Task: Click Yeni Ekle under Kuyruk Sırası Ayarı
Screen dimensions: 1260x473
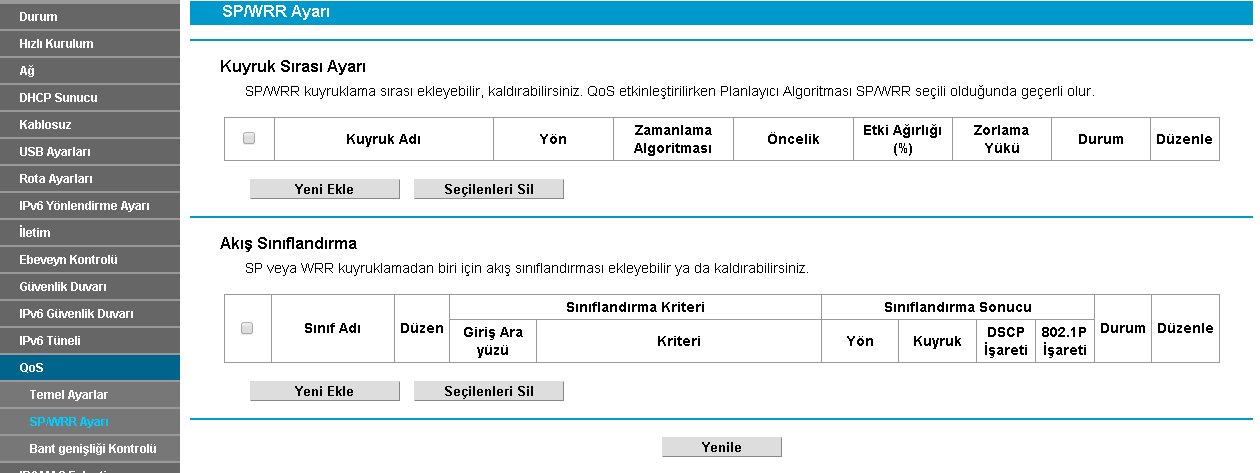Action: tap(324, 189)
